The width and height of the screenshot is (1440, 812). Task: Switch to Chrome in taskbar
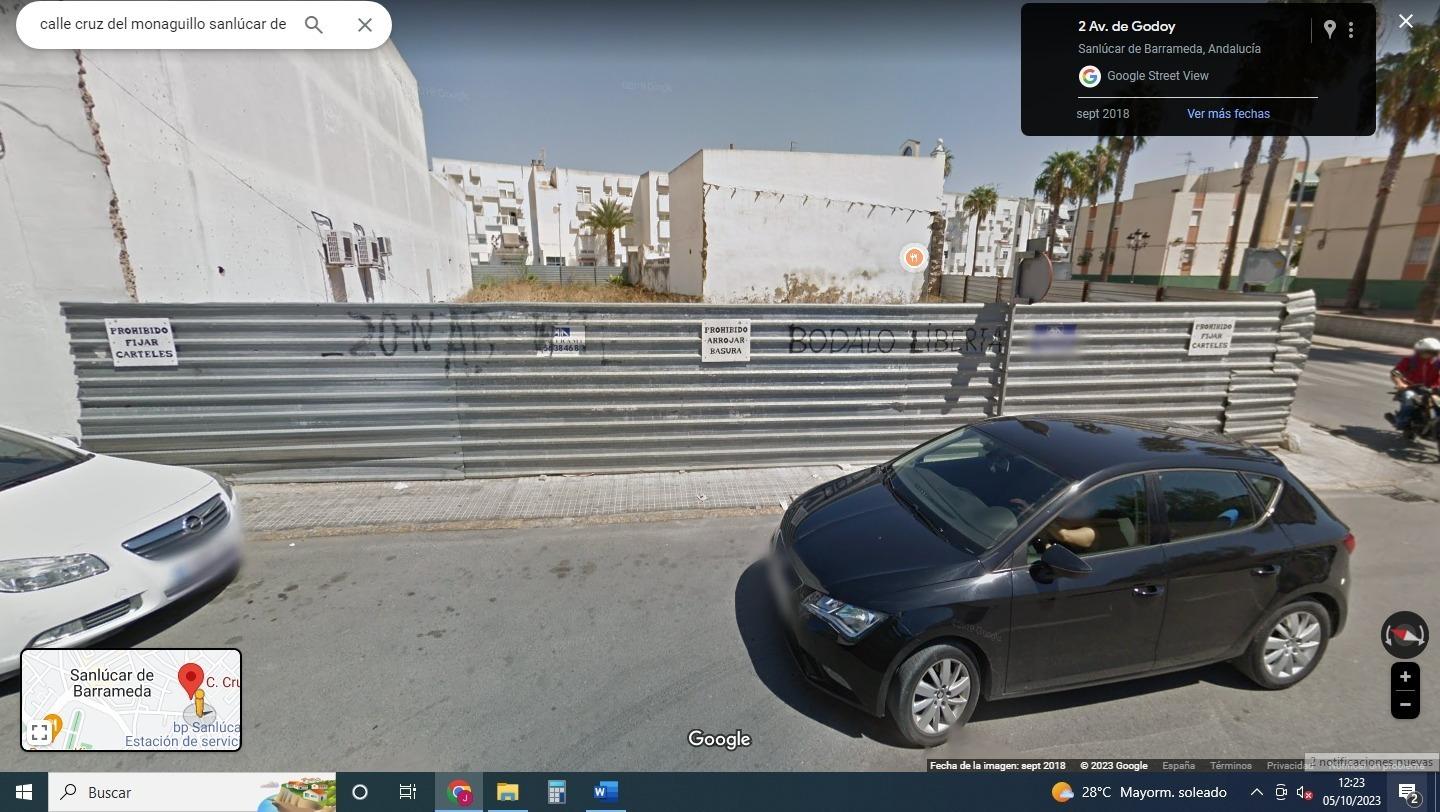tap(459, 792)
